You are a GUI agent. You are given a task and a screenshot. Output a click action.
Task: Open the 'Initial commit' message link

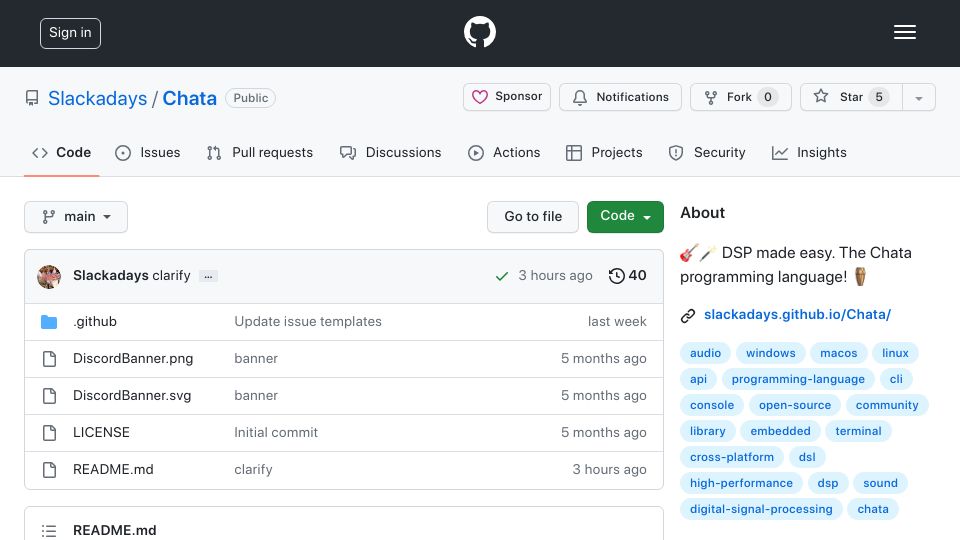click(x=276, y=432)
